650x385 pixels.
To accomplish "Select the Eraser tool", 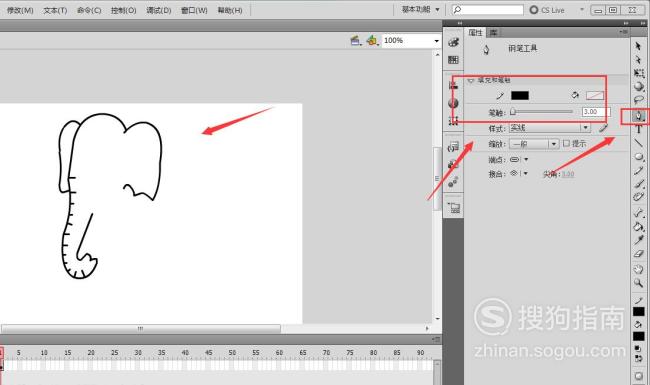I will coord(638,254).
